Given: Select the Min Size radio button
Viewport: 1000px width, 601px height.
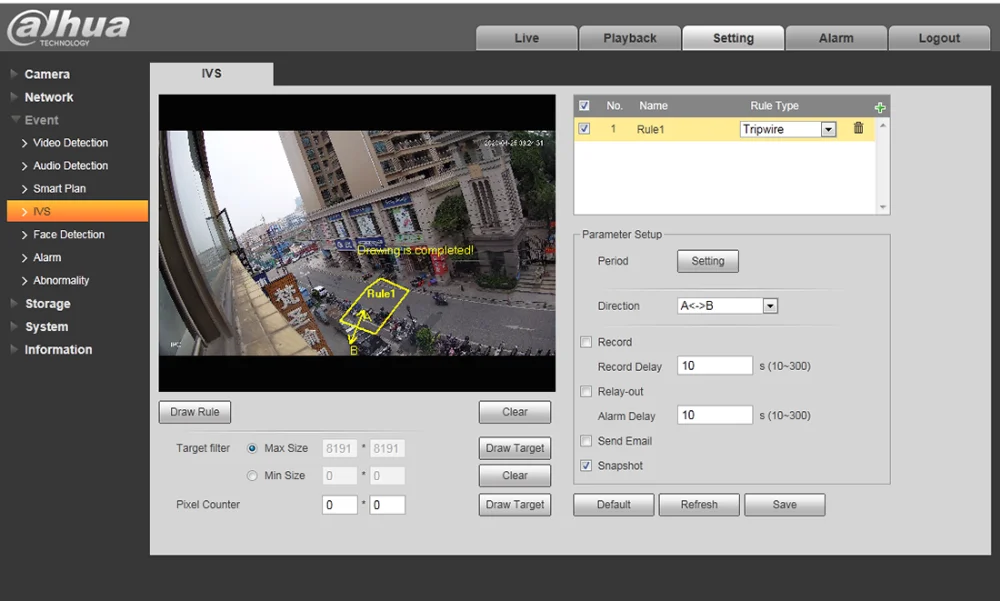Looking at the screenshot, I should [x=252, y=476].
